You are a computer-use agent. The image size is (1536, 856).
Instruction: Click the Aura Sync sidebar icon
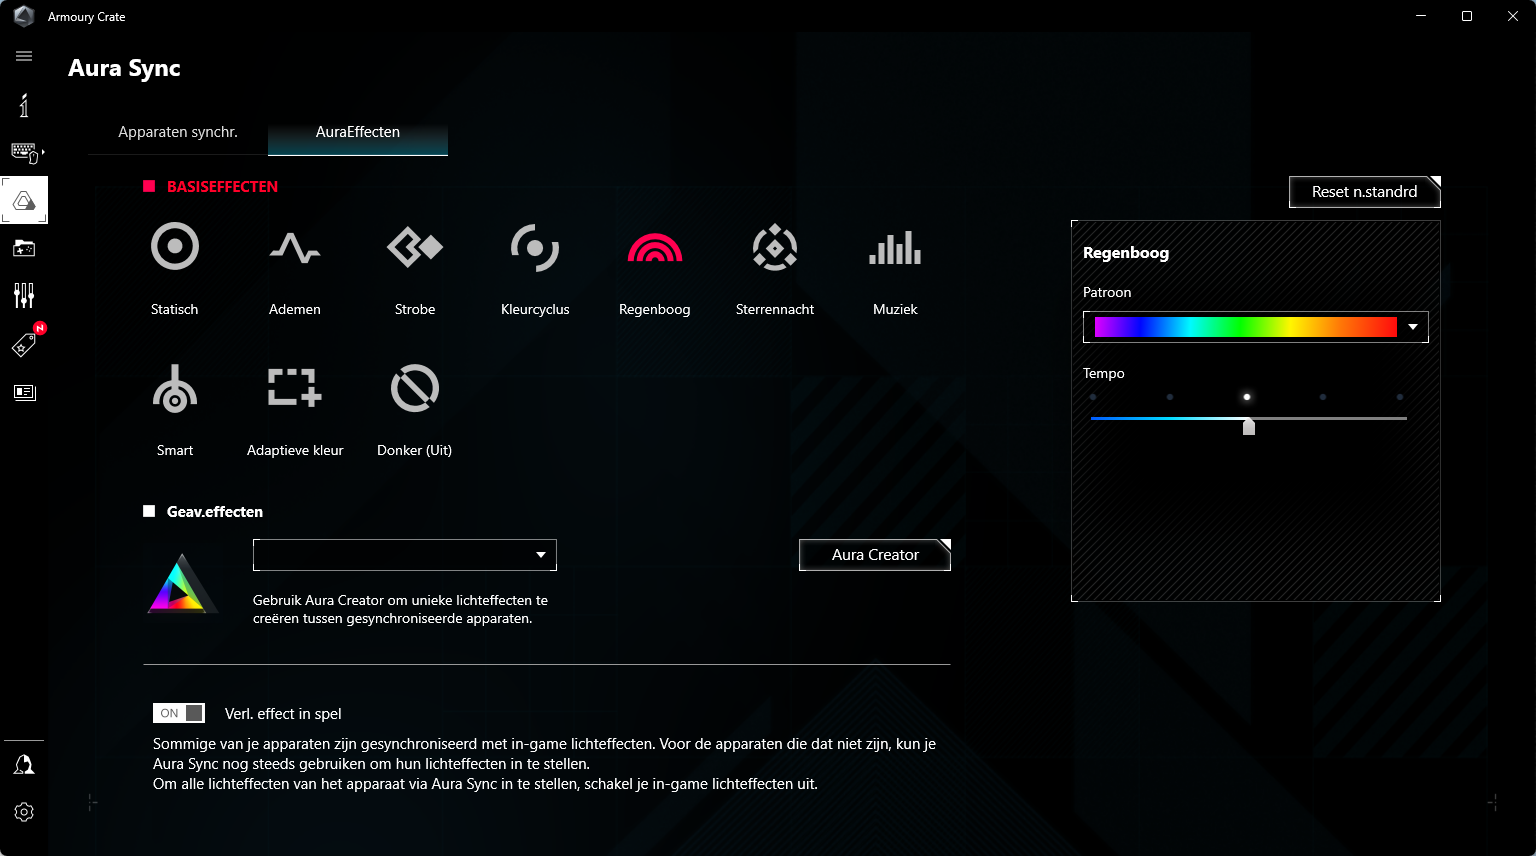tap(24, 201)
